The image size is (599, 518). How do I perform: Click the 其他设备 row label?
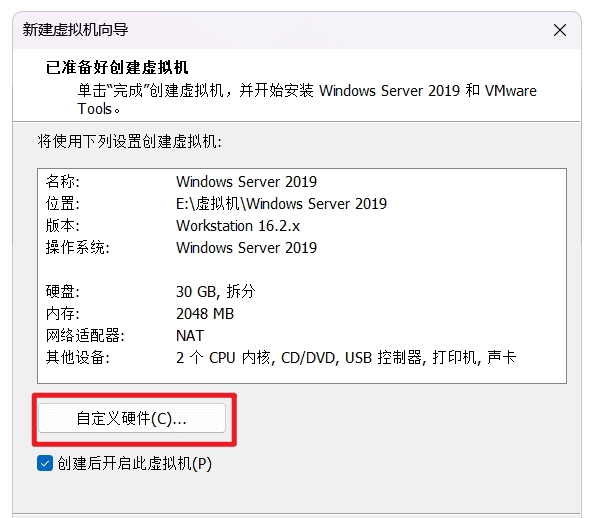point(78,358)
